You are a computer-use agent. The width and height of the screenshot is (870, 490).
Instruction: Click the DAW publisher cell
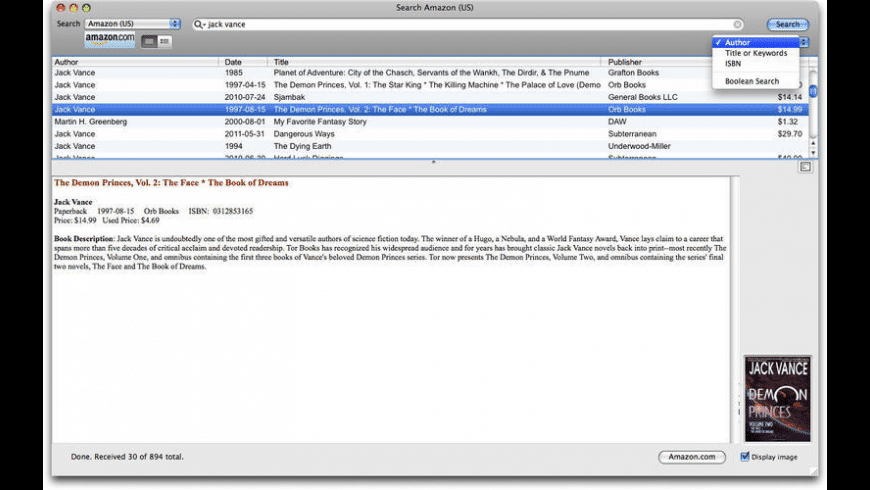pos(617,122)
